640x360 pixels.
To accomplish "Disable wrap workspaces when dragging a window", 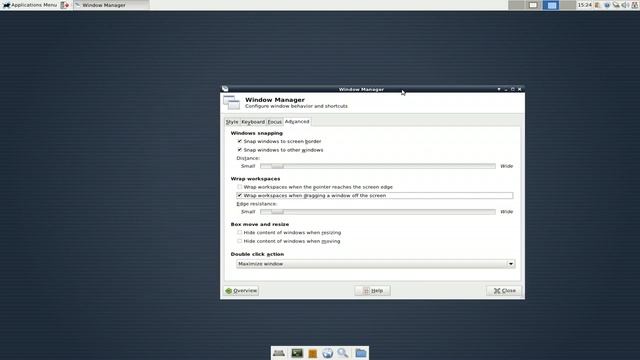I will tap(240, 196).
